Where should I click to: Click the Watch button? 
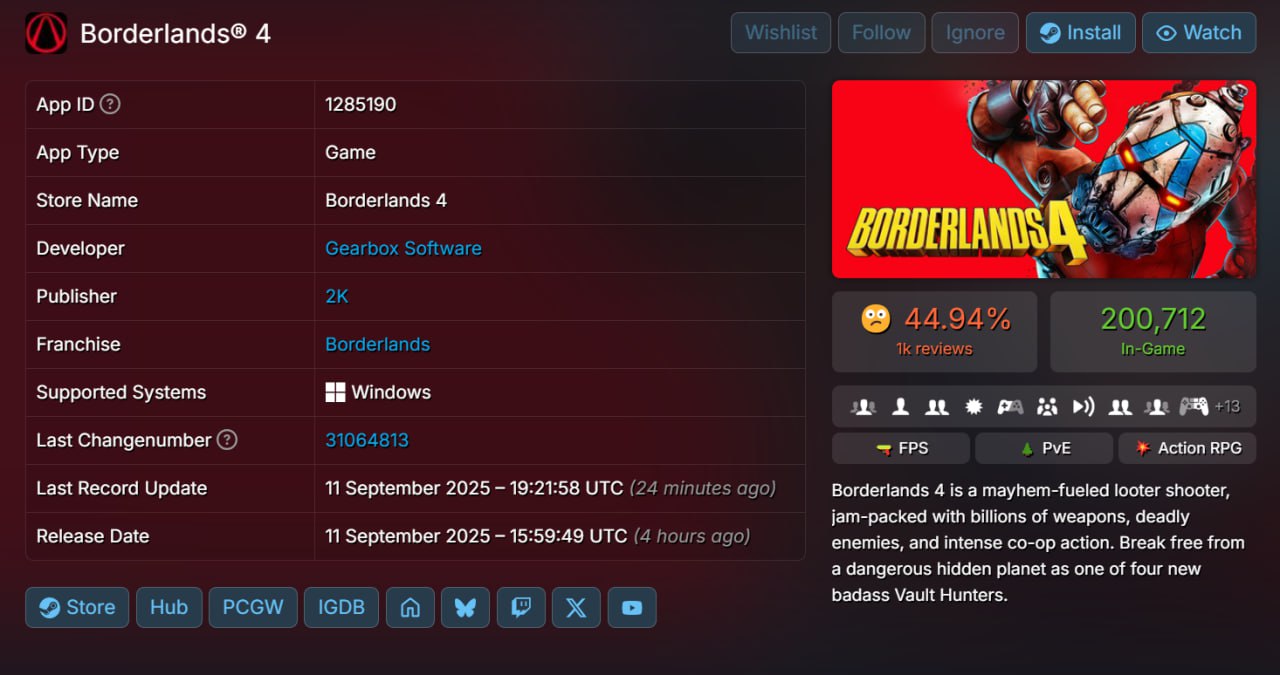click(x=1199, y=33)
